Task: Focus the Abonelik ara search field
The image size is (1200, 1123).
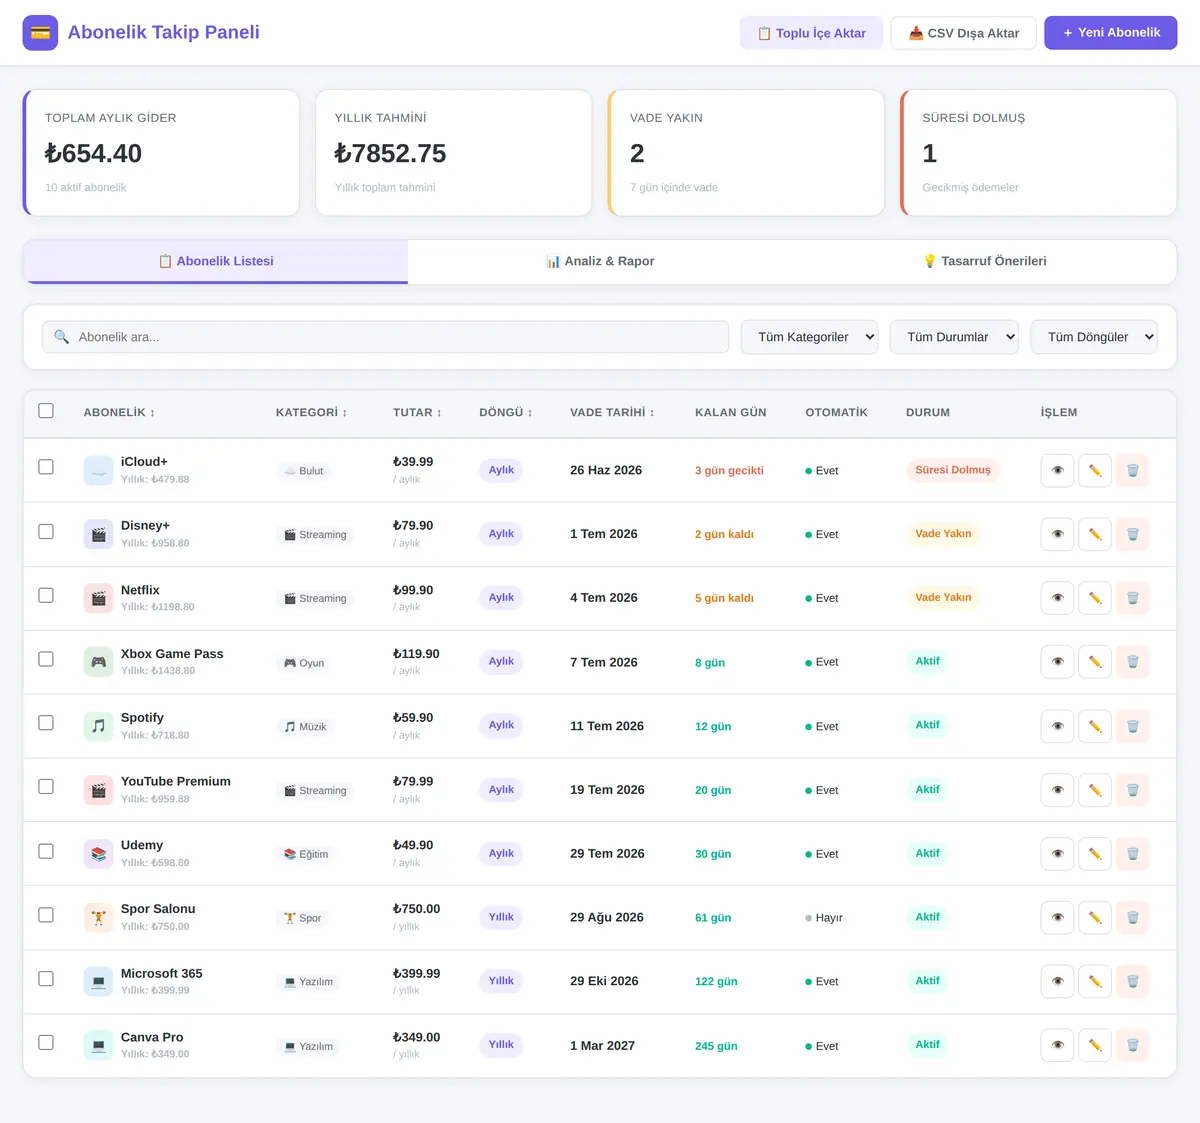Action: pyautogui.click(x=385, y=337)
